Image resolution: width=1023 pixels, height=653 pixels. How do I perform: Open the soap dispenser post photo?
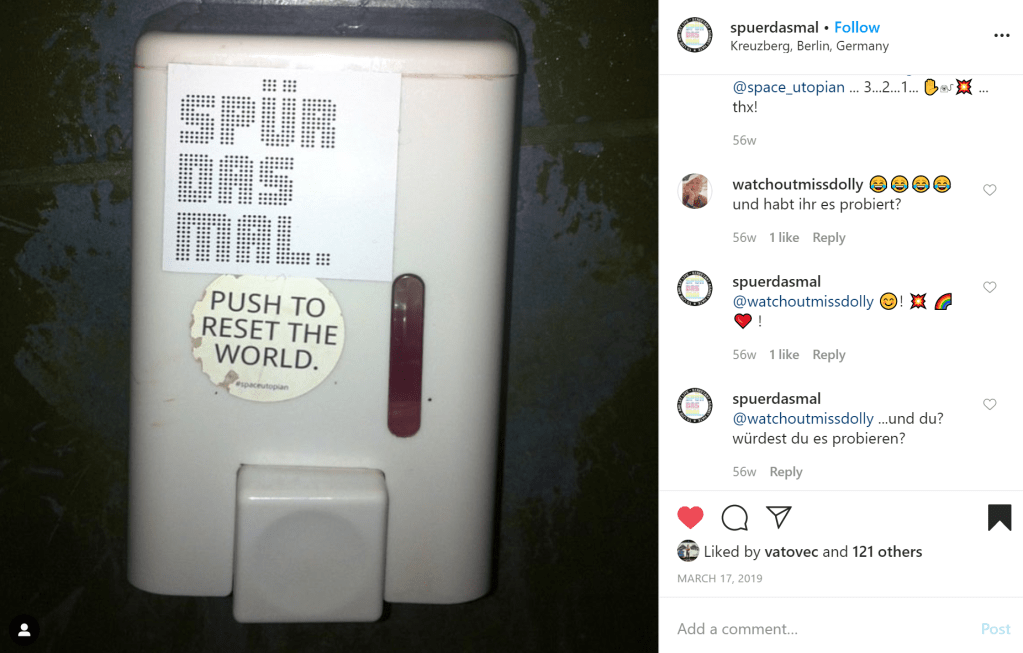[329, 326]
